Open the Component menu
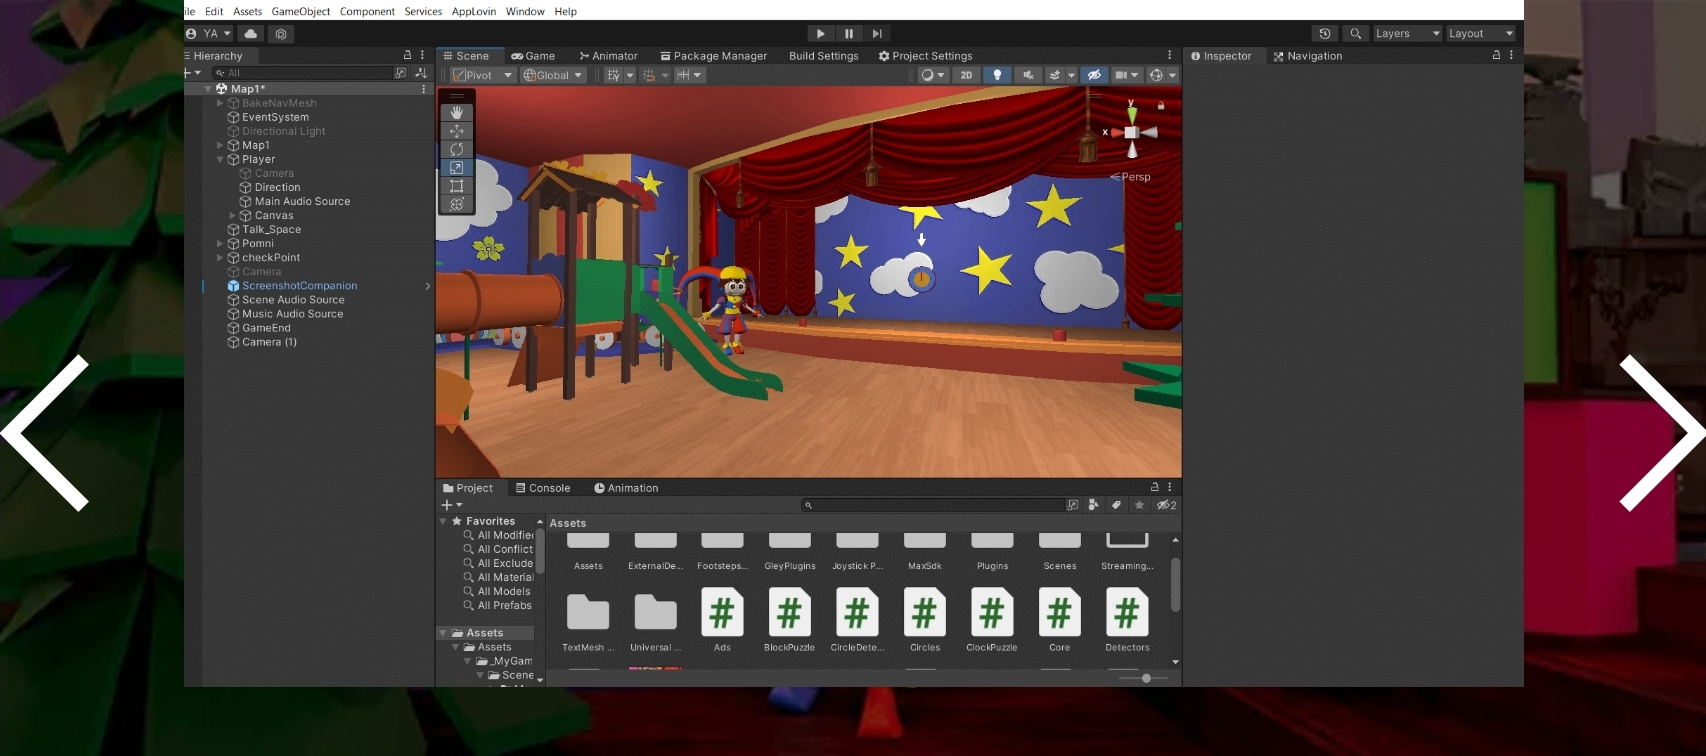 point(367,11)
